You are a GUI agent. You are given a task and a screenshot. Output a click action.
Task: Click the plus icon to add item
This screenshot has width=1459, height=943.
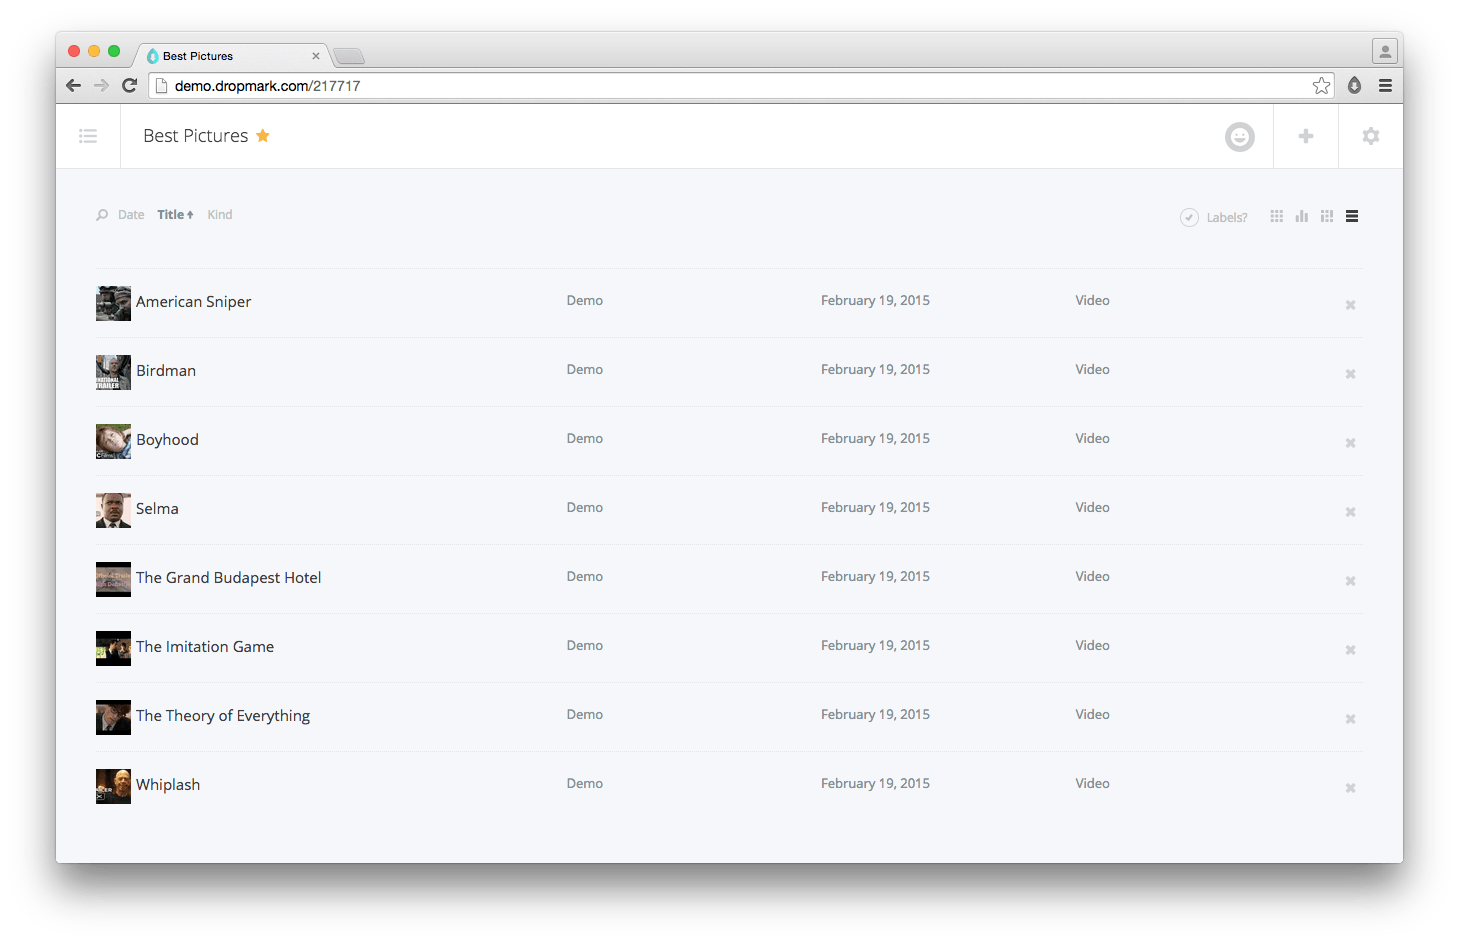tap(1306, 136)
